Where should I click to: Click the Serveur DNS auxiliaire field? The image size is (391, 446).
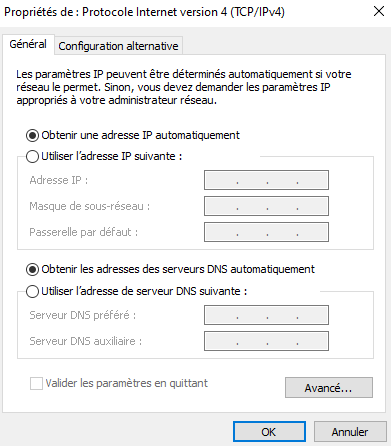(x=266, y=341)
